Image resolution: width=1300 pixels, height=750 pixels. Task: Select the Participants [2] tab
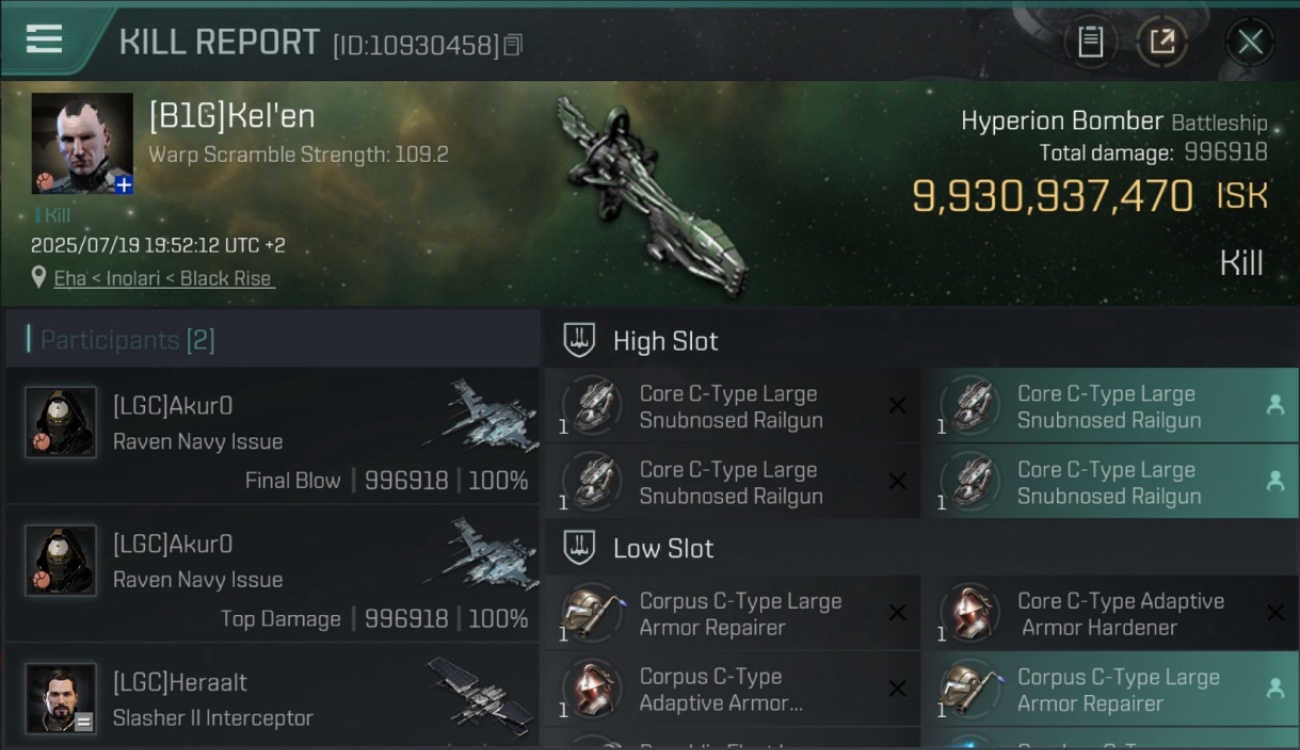[127, 340]
